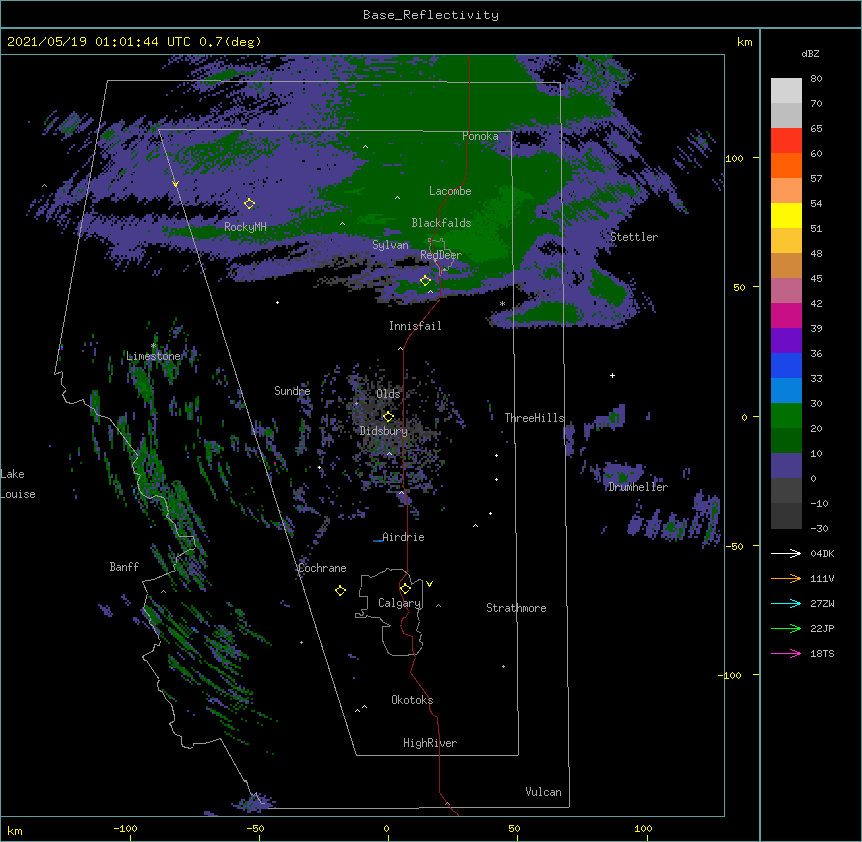This screenshot has width=862, height=842.
Task: Click the Vulcan label
Action: tap(543, 792)
